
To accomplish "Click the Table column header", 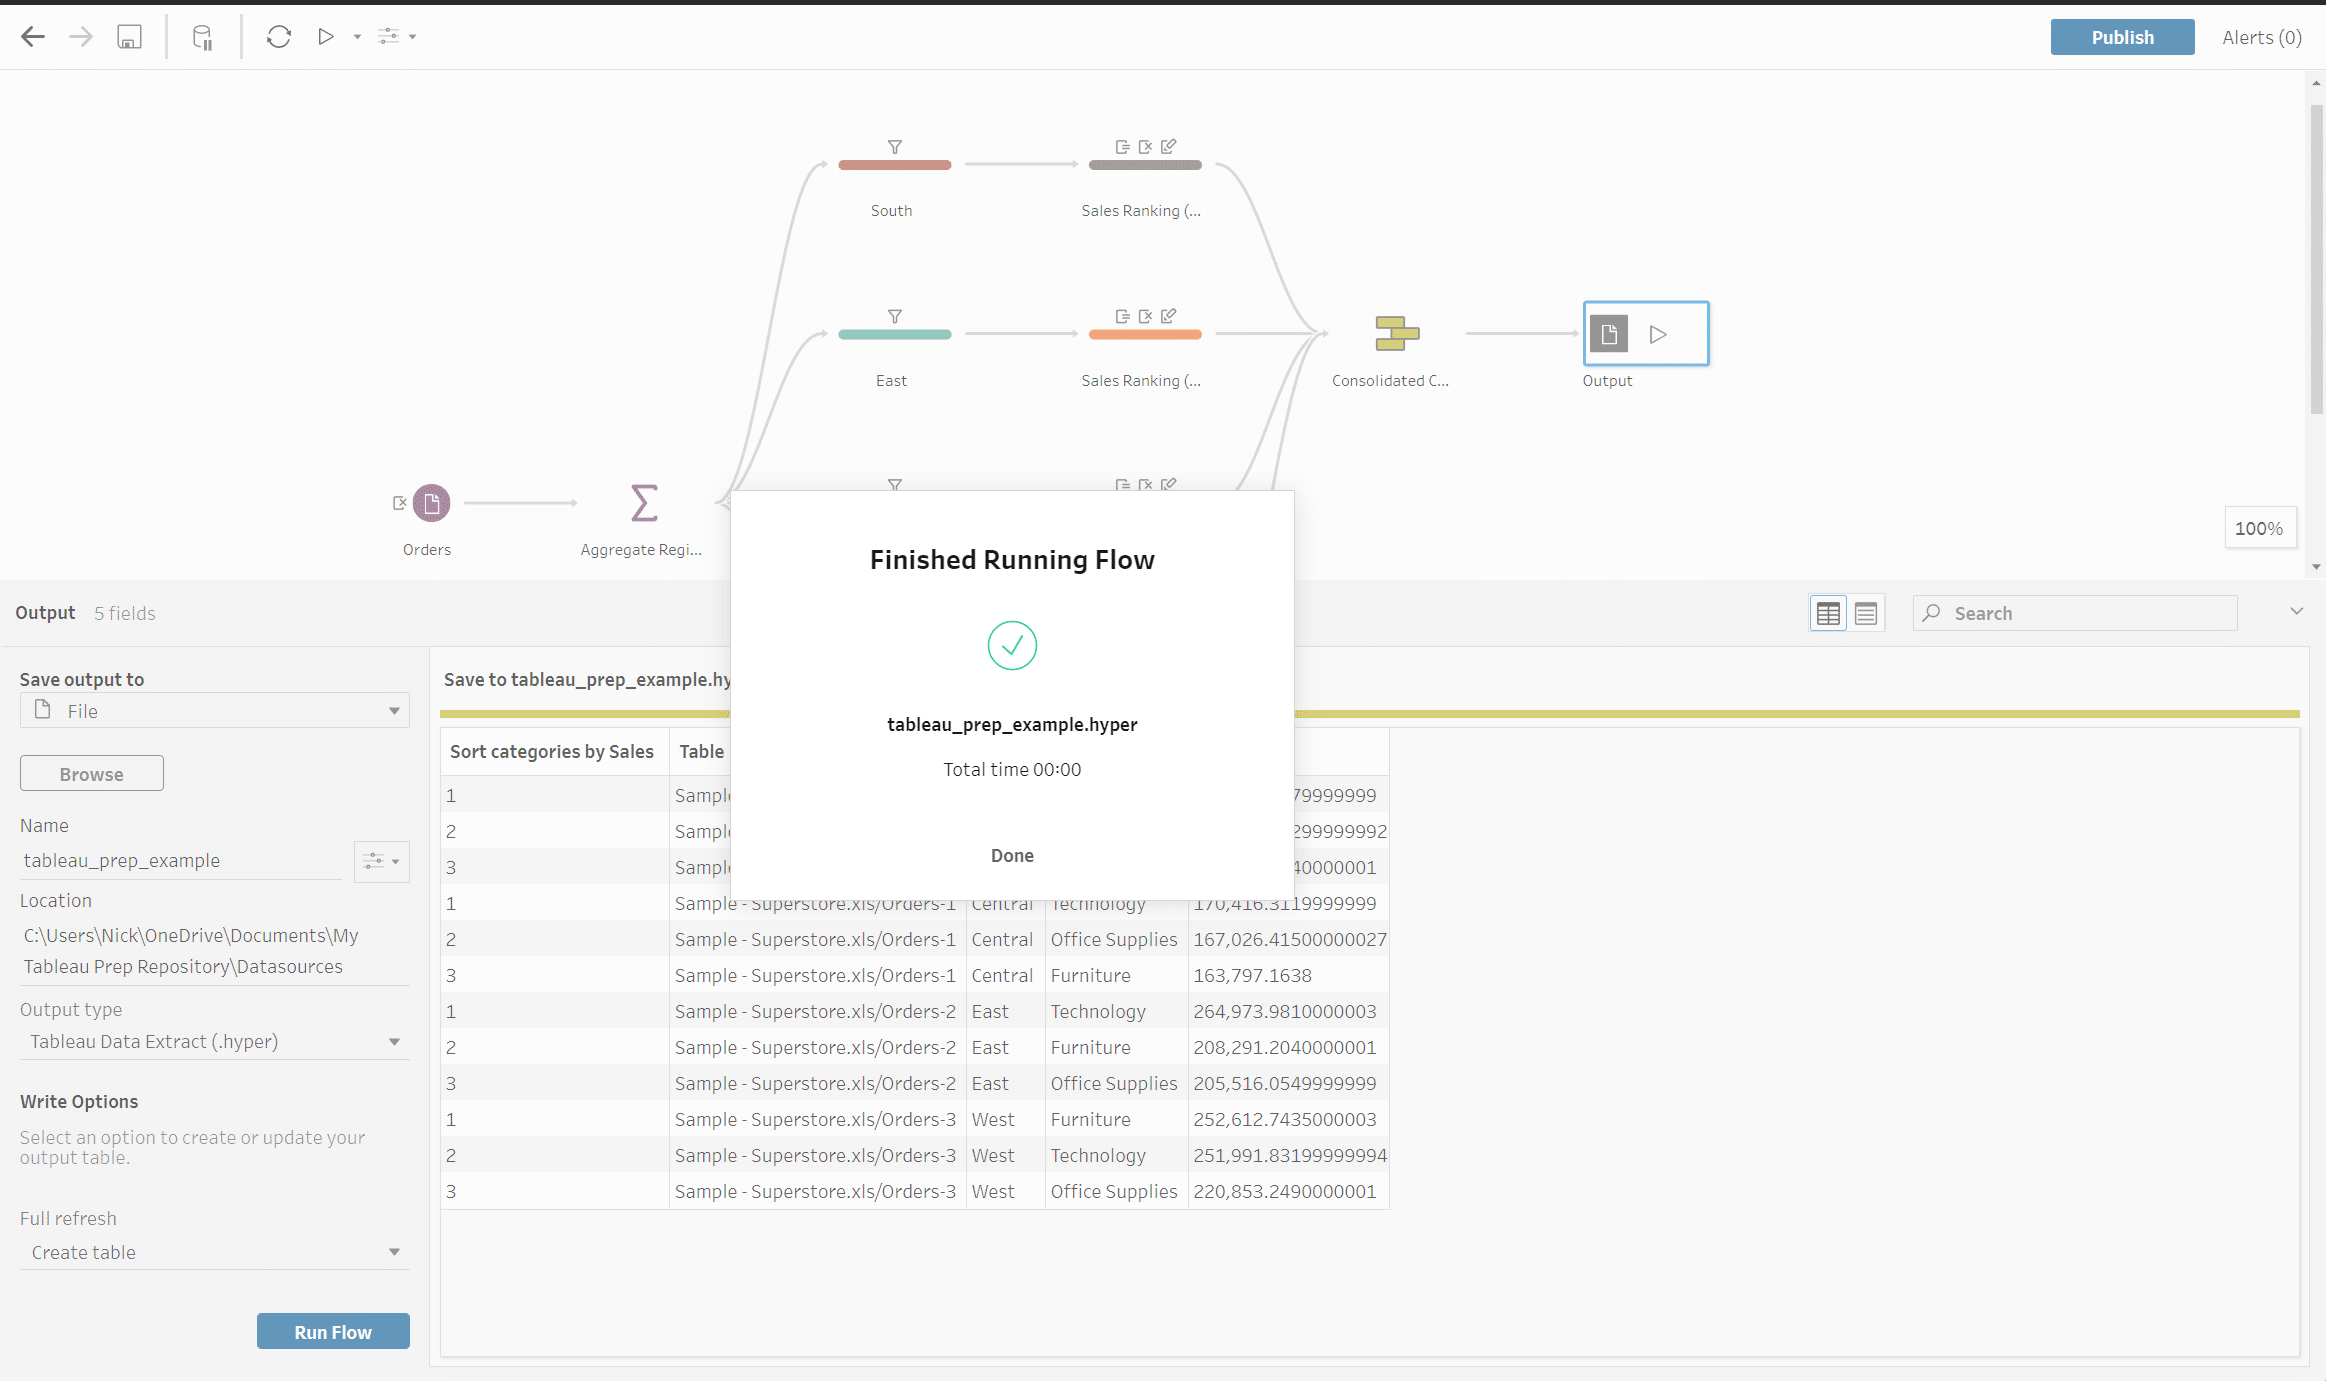I will (701, 752).
